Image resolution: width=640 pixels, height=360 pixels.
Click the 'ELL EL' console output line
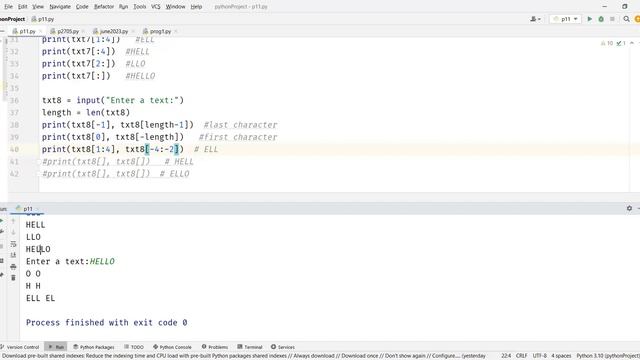pos(40,298)
